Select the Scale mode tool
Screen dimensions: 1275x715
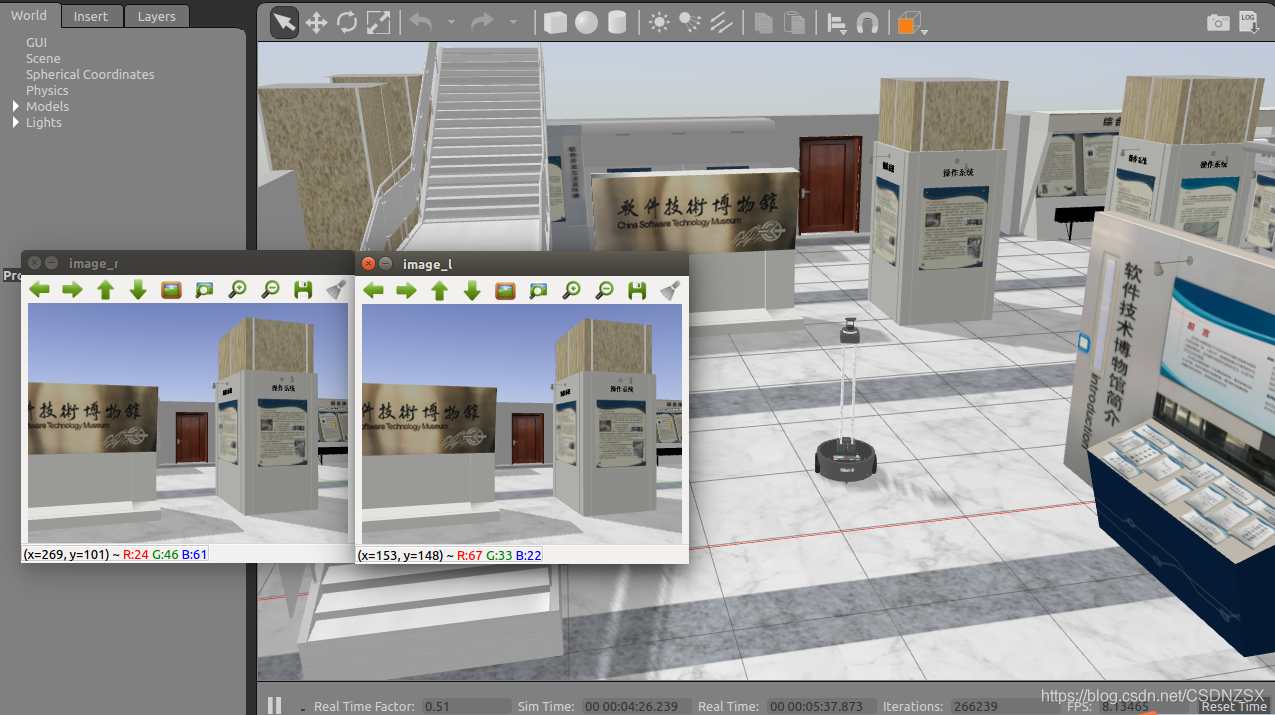pos(378,22)
